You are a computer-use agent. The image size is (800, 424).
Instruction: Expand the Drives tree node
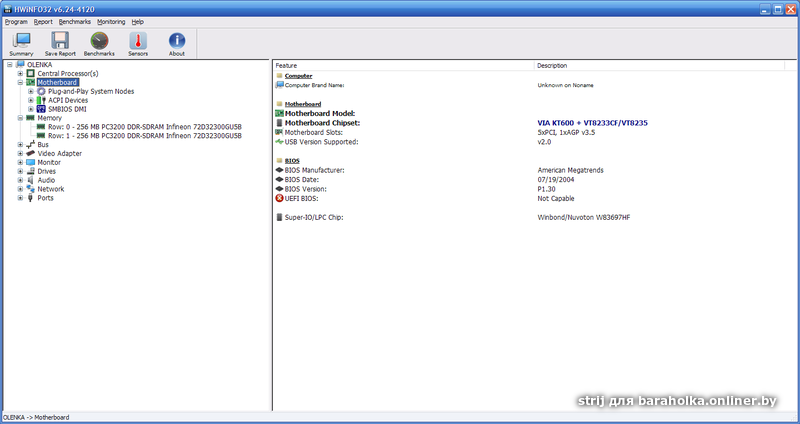click(x=20, y=171)
